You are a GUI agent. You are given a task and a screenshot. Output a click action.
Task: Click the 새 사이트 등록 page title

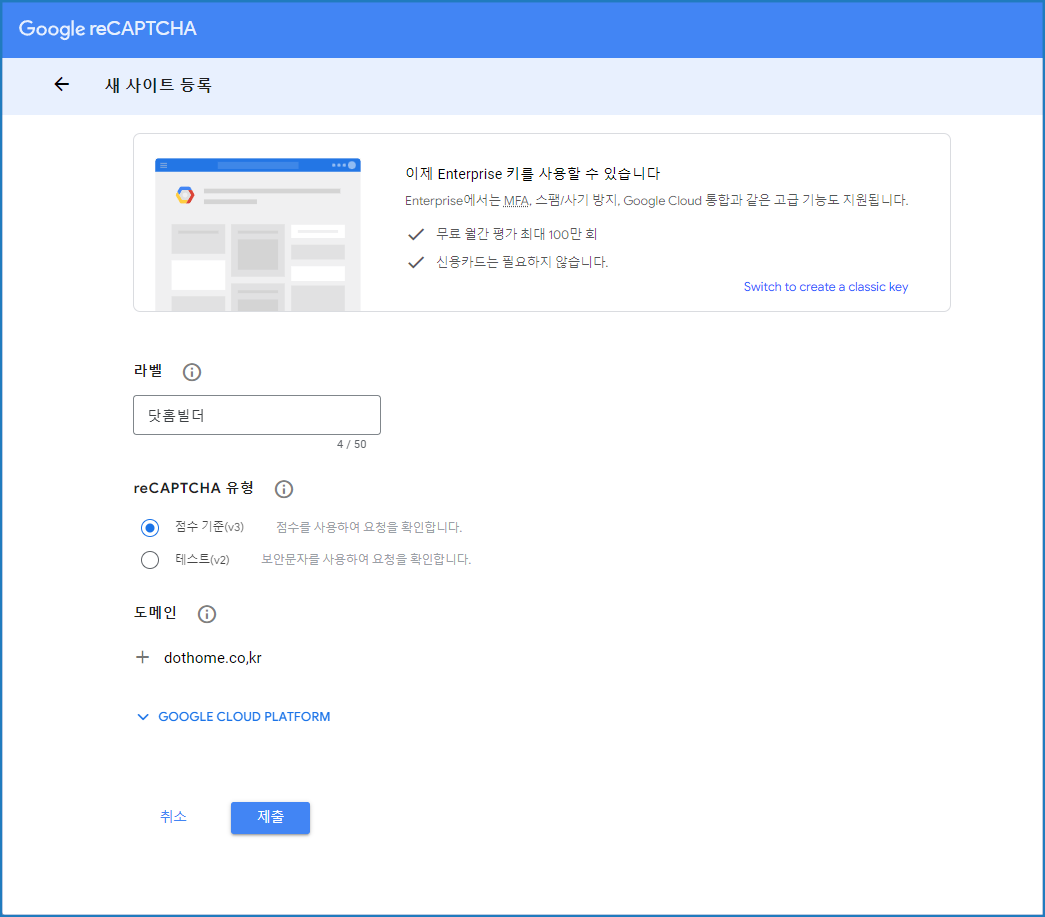[158, 85]
